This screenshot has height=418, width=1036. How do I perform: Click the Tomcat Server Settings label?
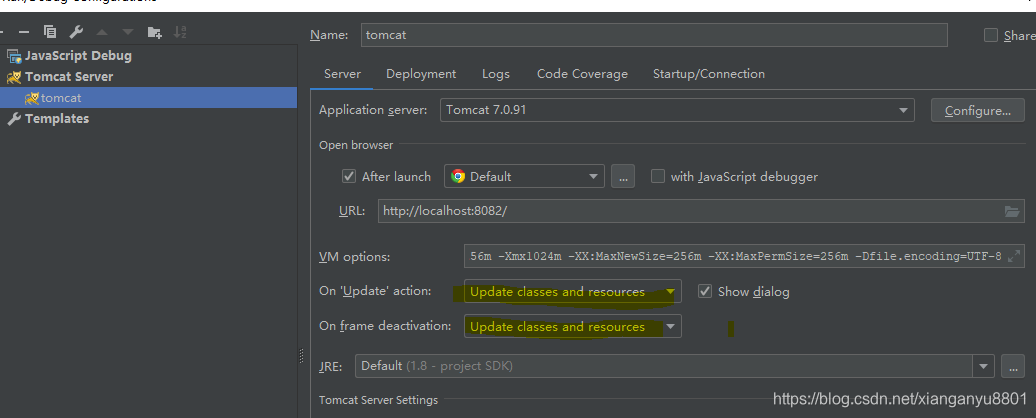point(379,400)
